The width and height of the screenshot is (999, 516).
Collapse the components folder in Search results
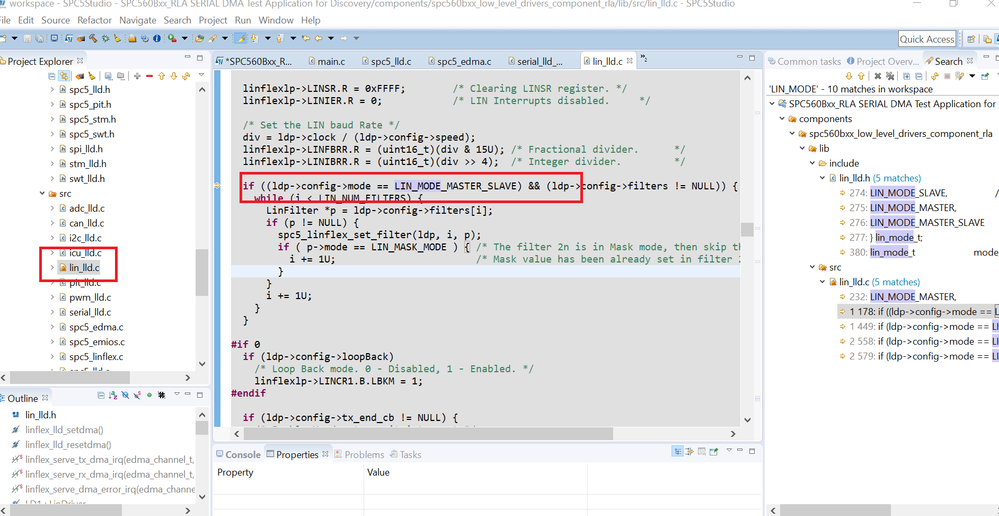pyautogui.click(x=782, y=118)
